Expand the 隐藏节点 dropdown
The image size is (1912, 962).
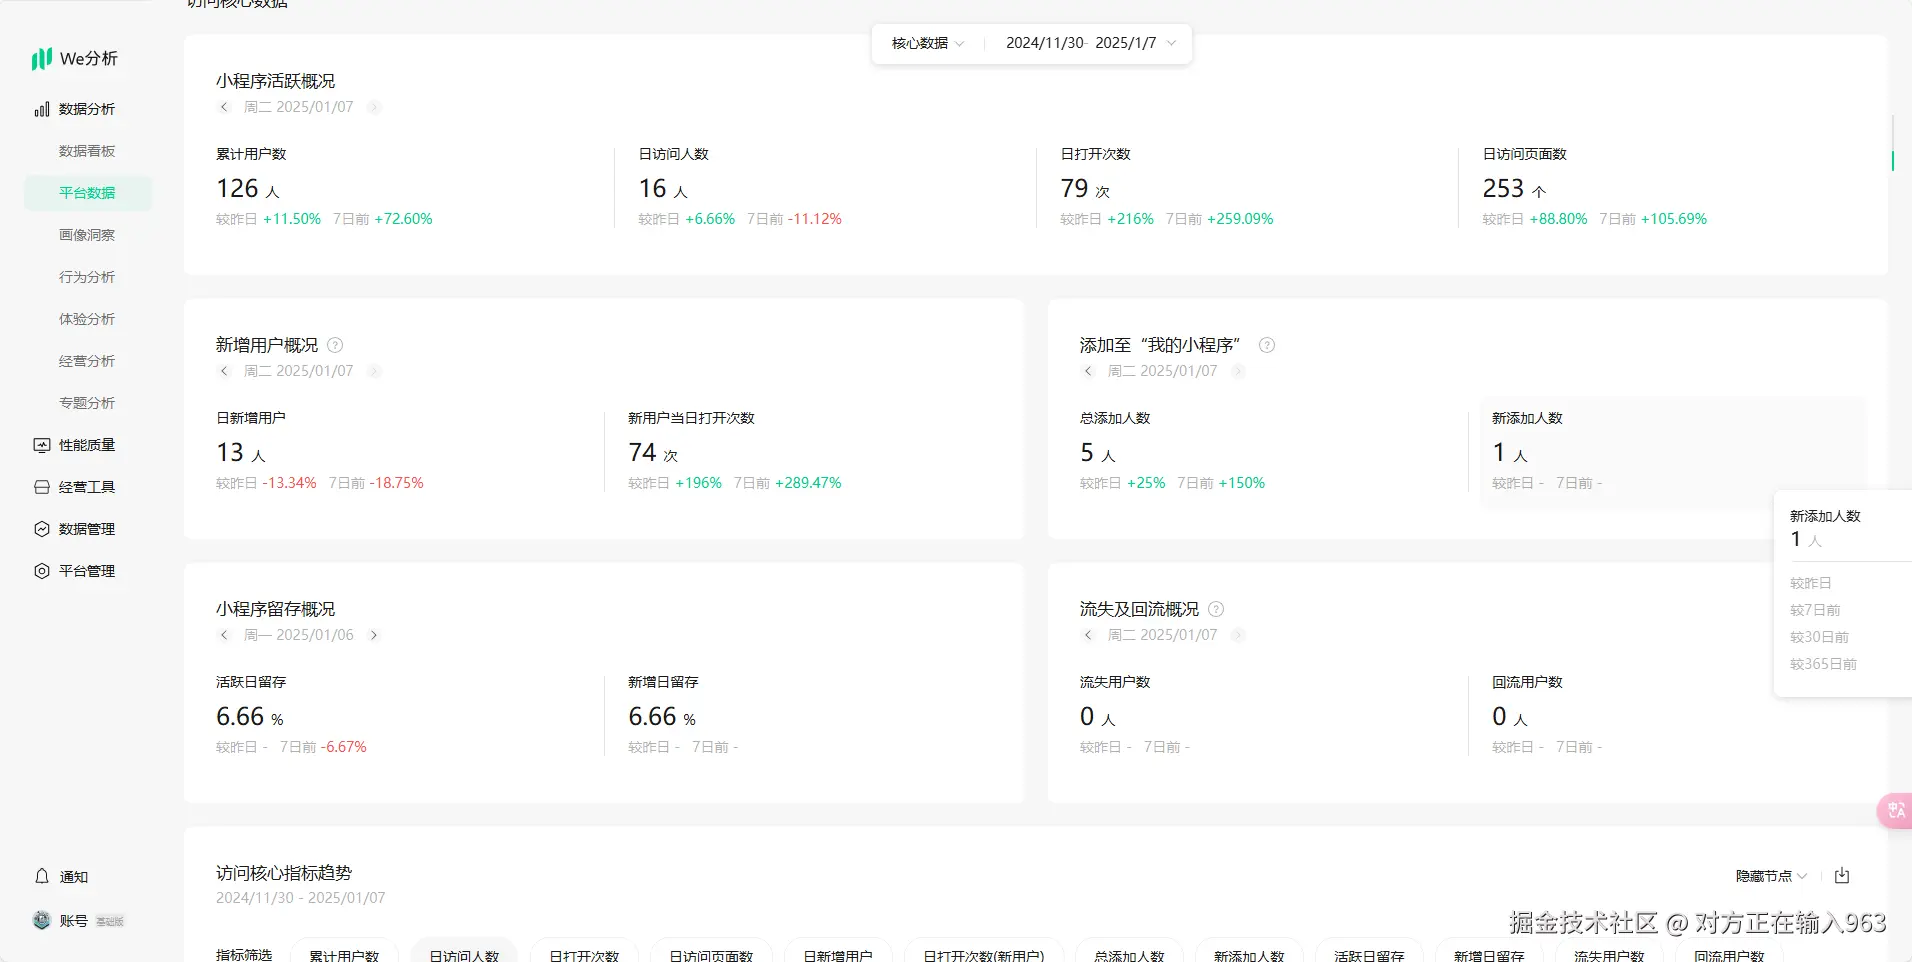point(1771,876)
